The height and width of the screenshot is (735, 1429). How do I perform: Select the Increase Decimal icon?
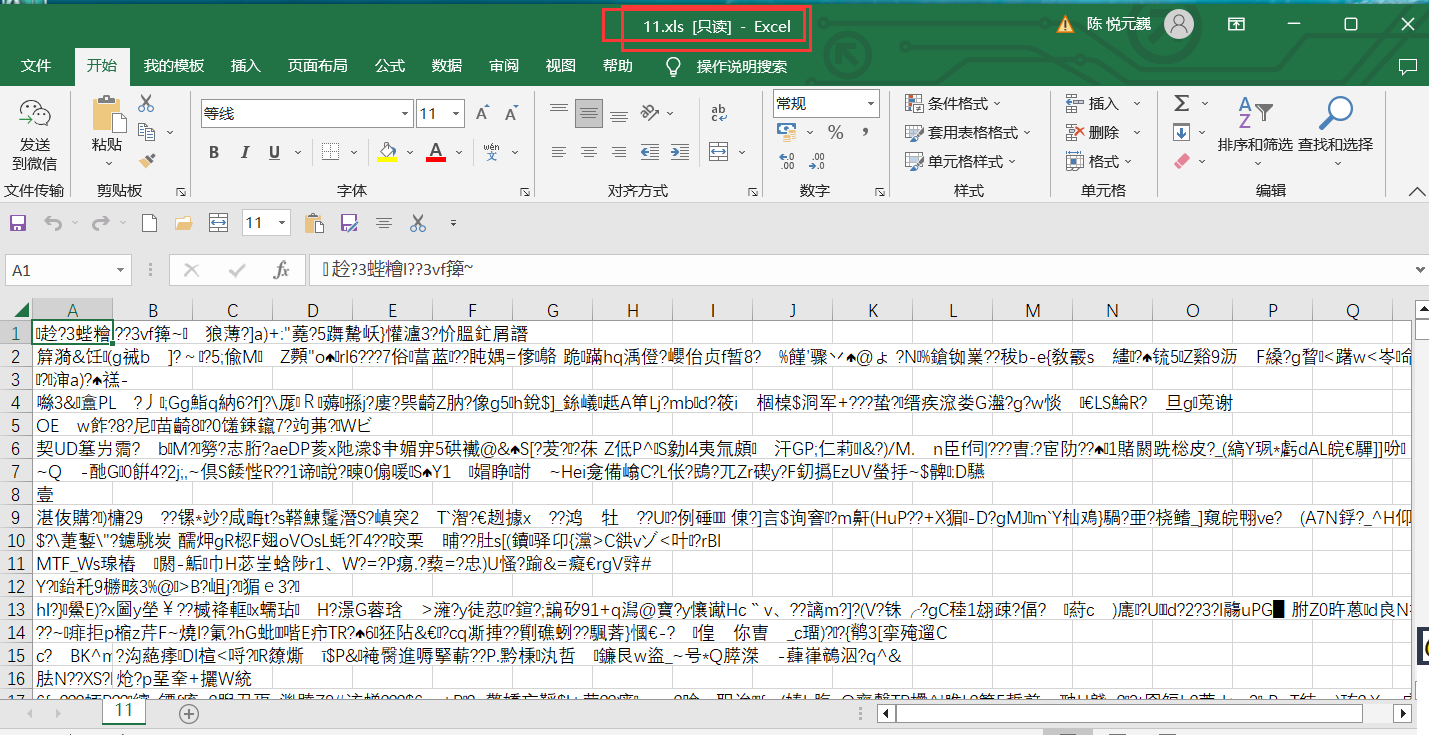786,159
